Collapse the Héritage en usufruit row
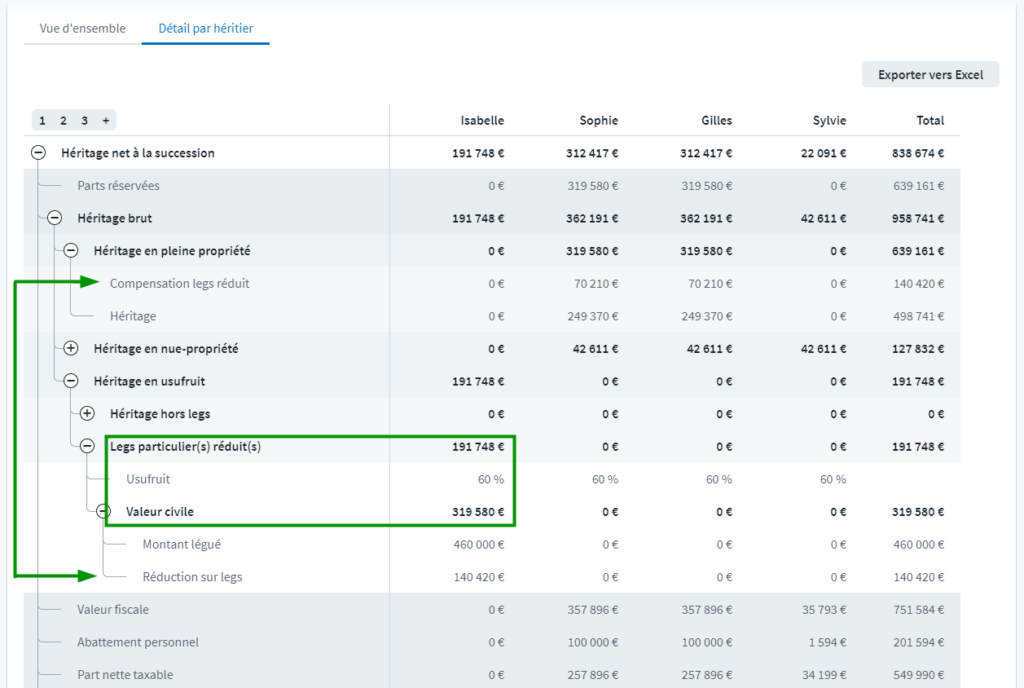 (x=71, y=381)
